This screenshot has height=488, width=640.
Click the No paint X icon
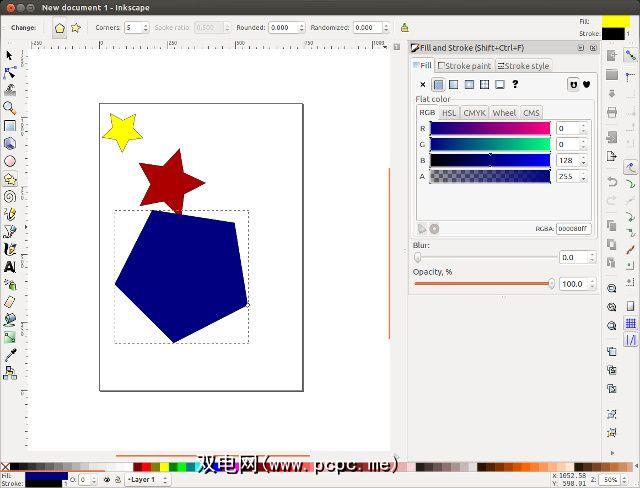pyautogui.click(x=422, y=85)
